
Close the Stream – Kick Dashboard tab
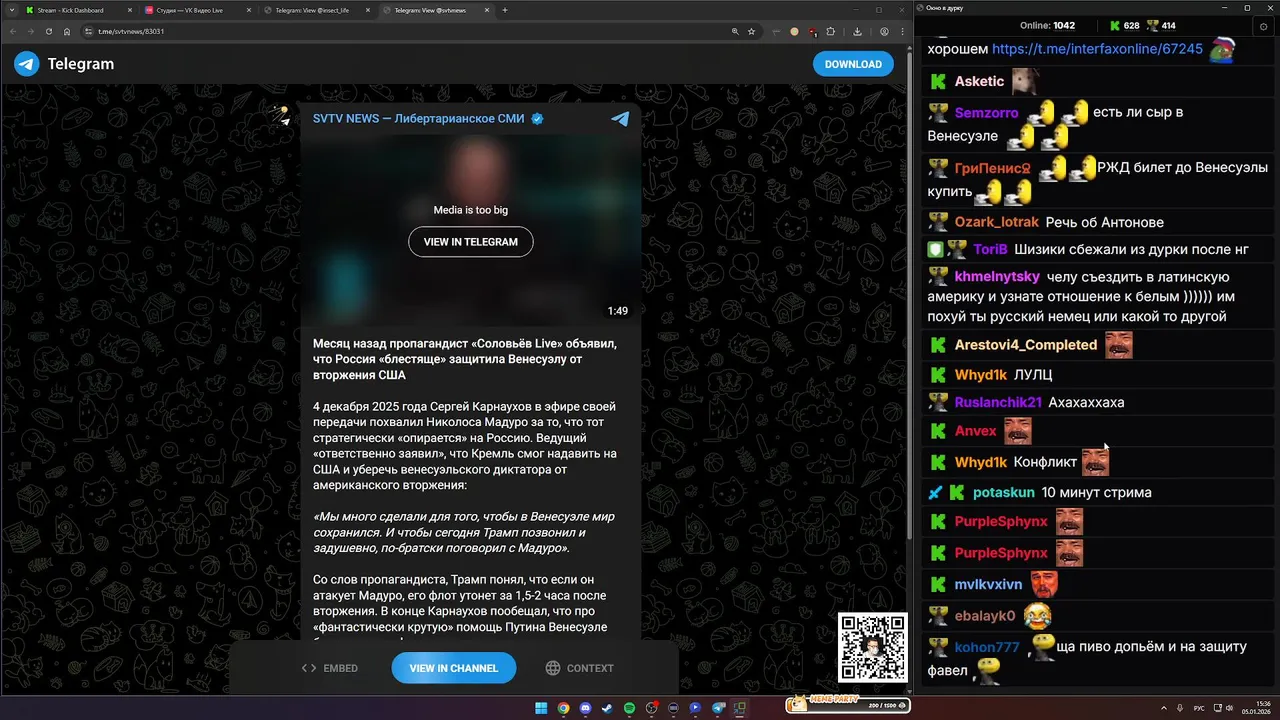click(129, 10)
